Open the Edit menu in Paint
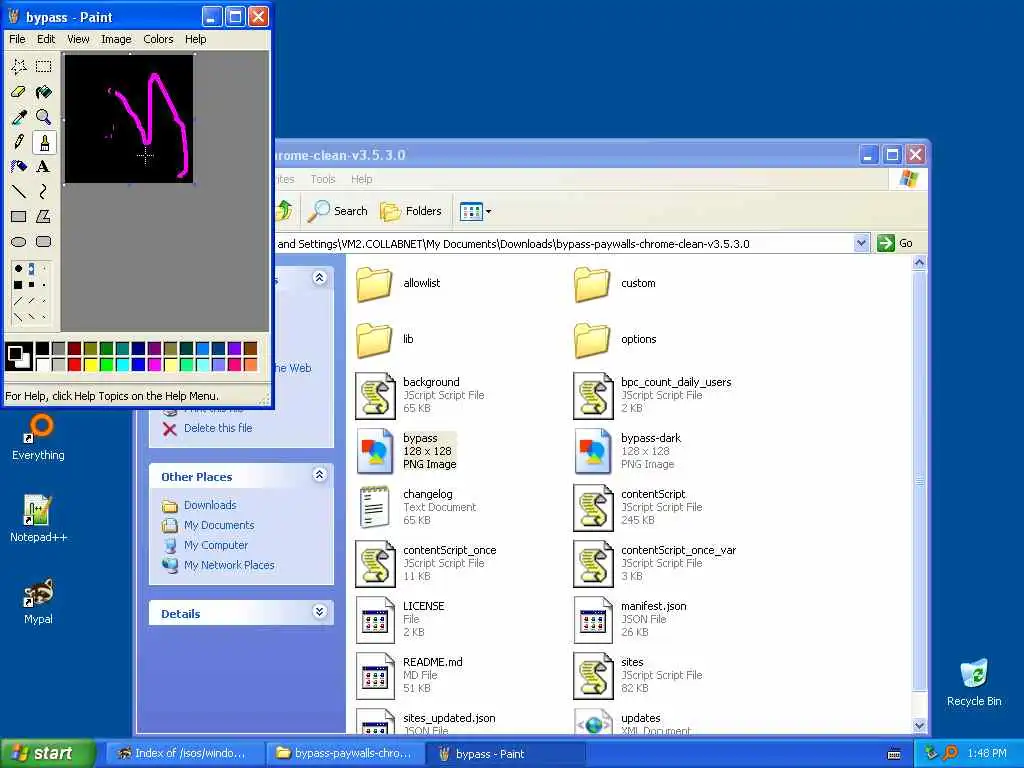Viewport: 1024px width, 768px height. coord(46,39)
